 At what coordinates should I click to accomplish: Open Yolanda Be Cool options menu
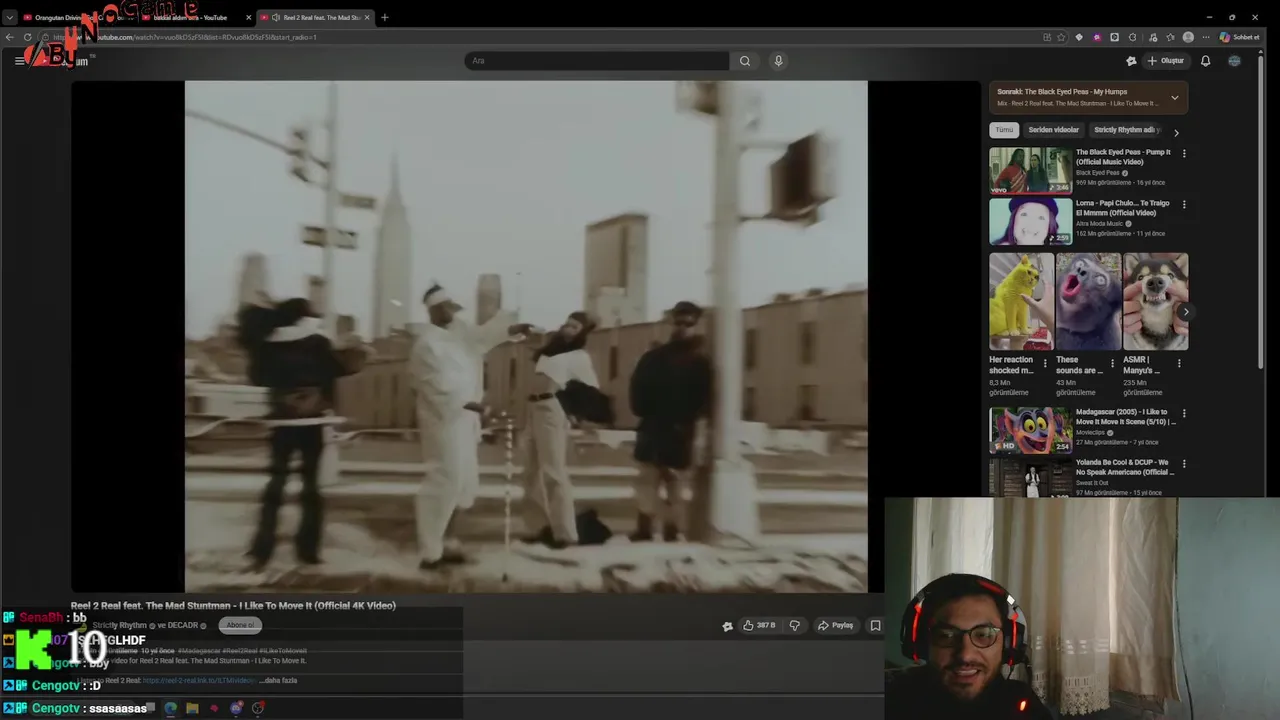pyautogui.click(x=1184, y=464)
